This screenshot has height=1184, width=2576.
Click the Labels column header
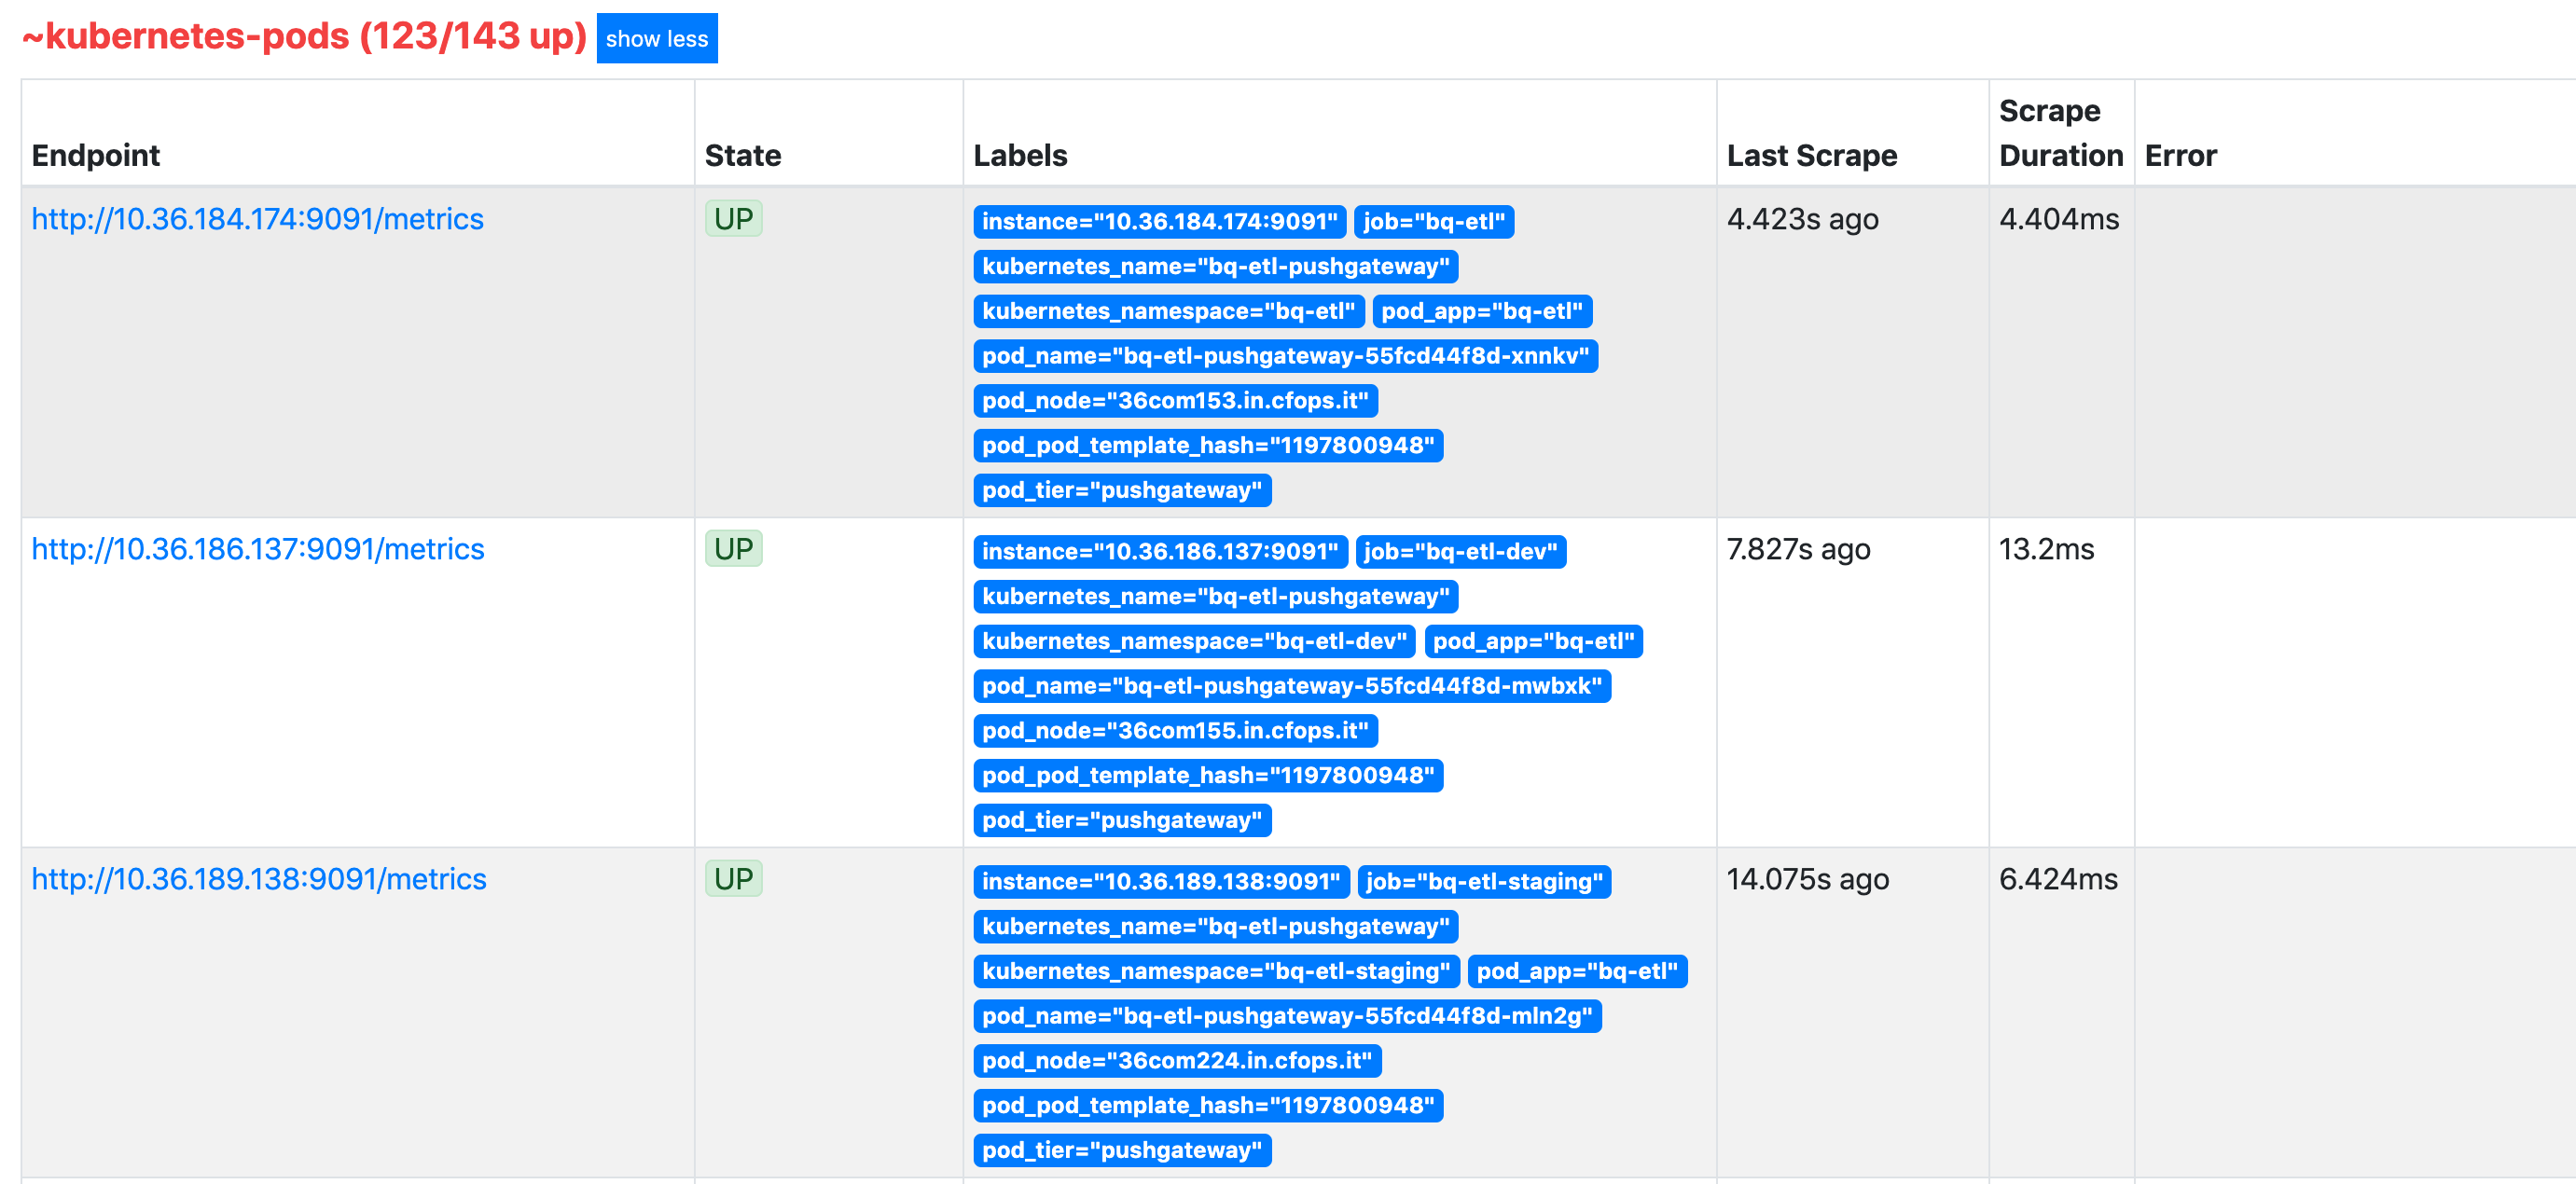[1020, 156]
